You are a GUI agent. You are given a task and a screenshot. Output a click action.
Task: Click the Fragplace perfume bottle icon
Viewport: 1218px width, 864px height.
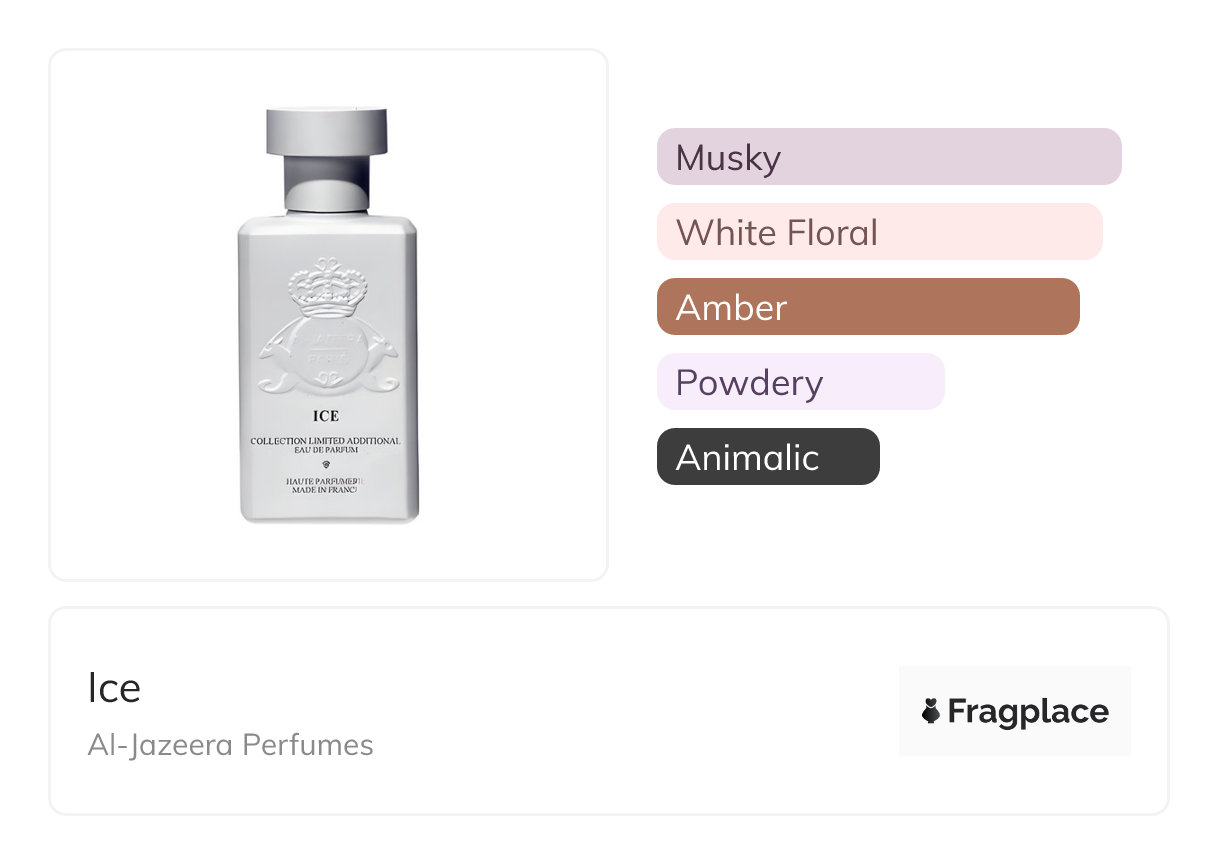pos(930,711)
